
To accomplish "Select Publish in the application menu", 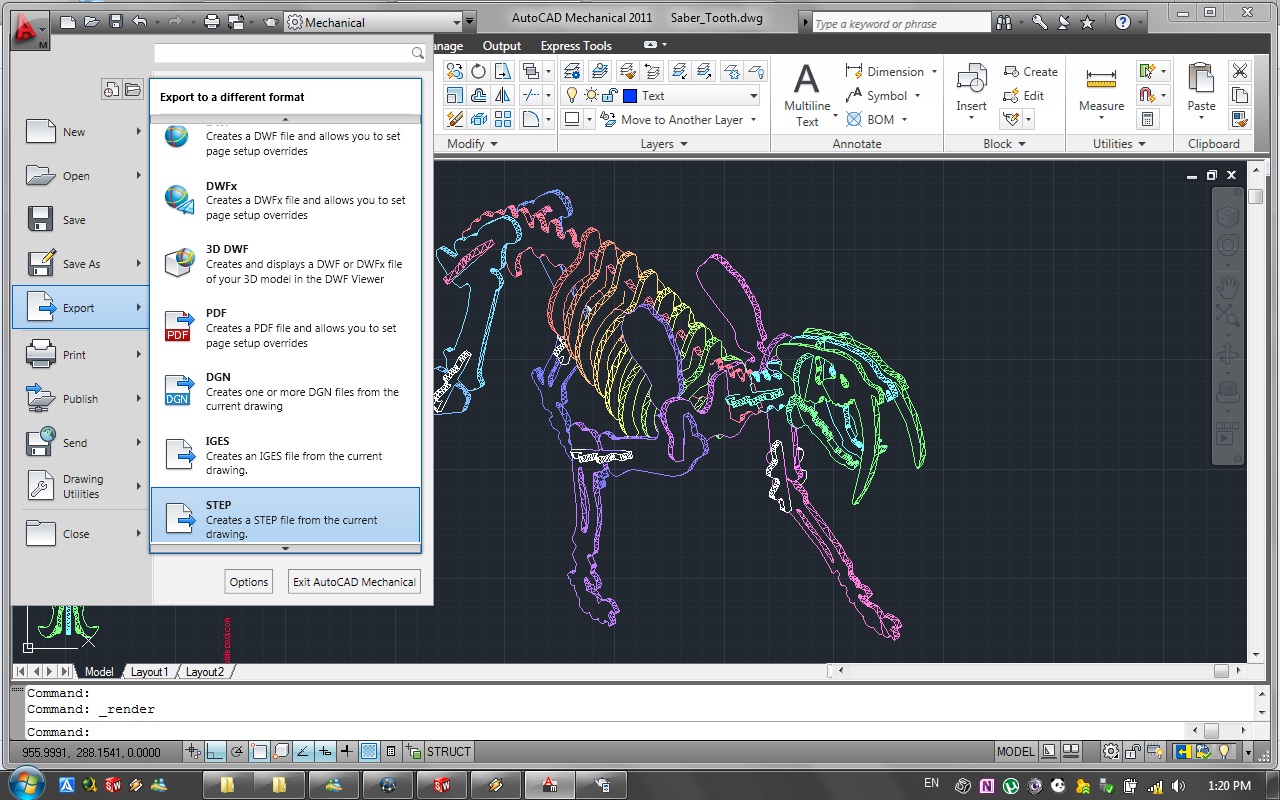I will tap(82, 399).
